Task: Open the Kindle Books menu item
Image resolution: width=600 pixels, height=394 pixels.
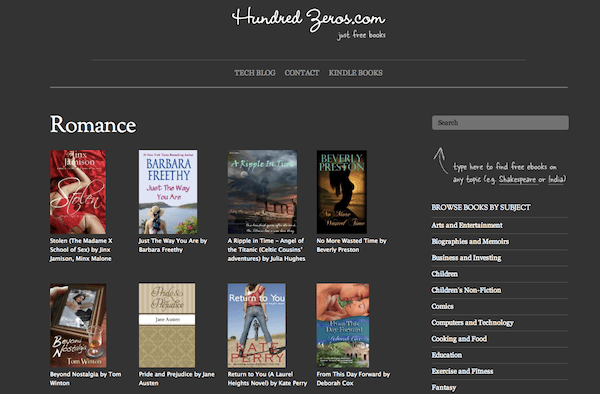Action: pos(355,73)
